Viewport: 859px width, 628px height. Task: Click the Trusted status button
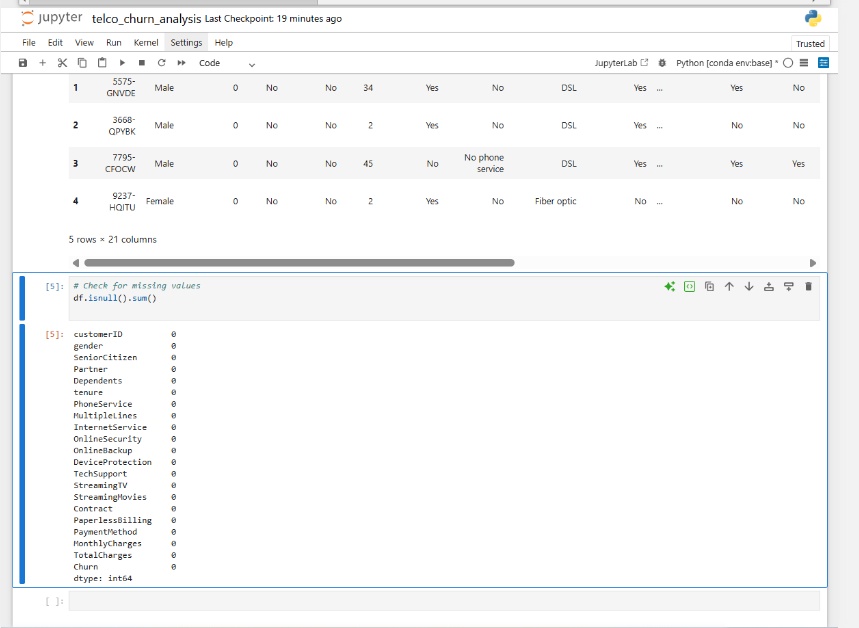coord(811,42)
